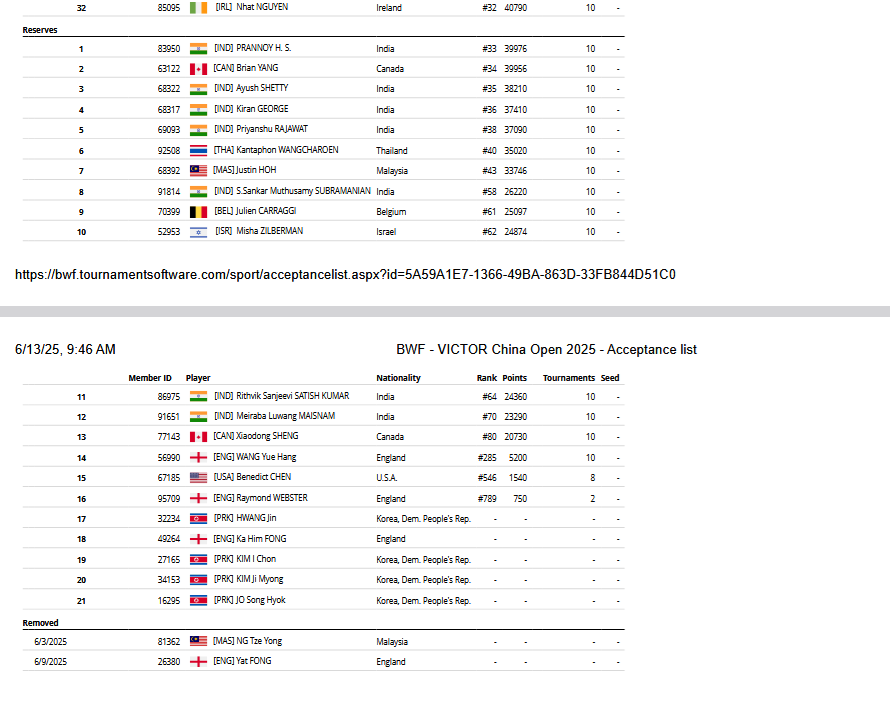Screen dimensions: 890x728
Task: Click the USA flag beside Benedict CHEN
Action: [x=198, y=478]
